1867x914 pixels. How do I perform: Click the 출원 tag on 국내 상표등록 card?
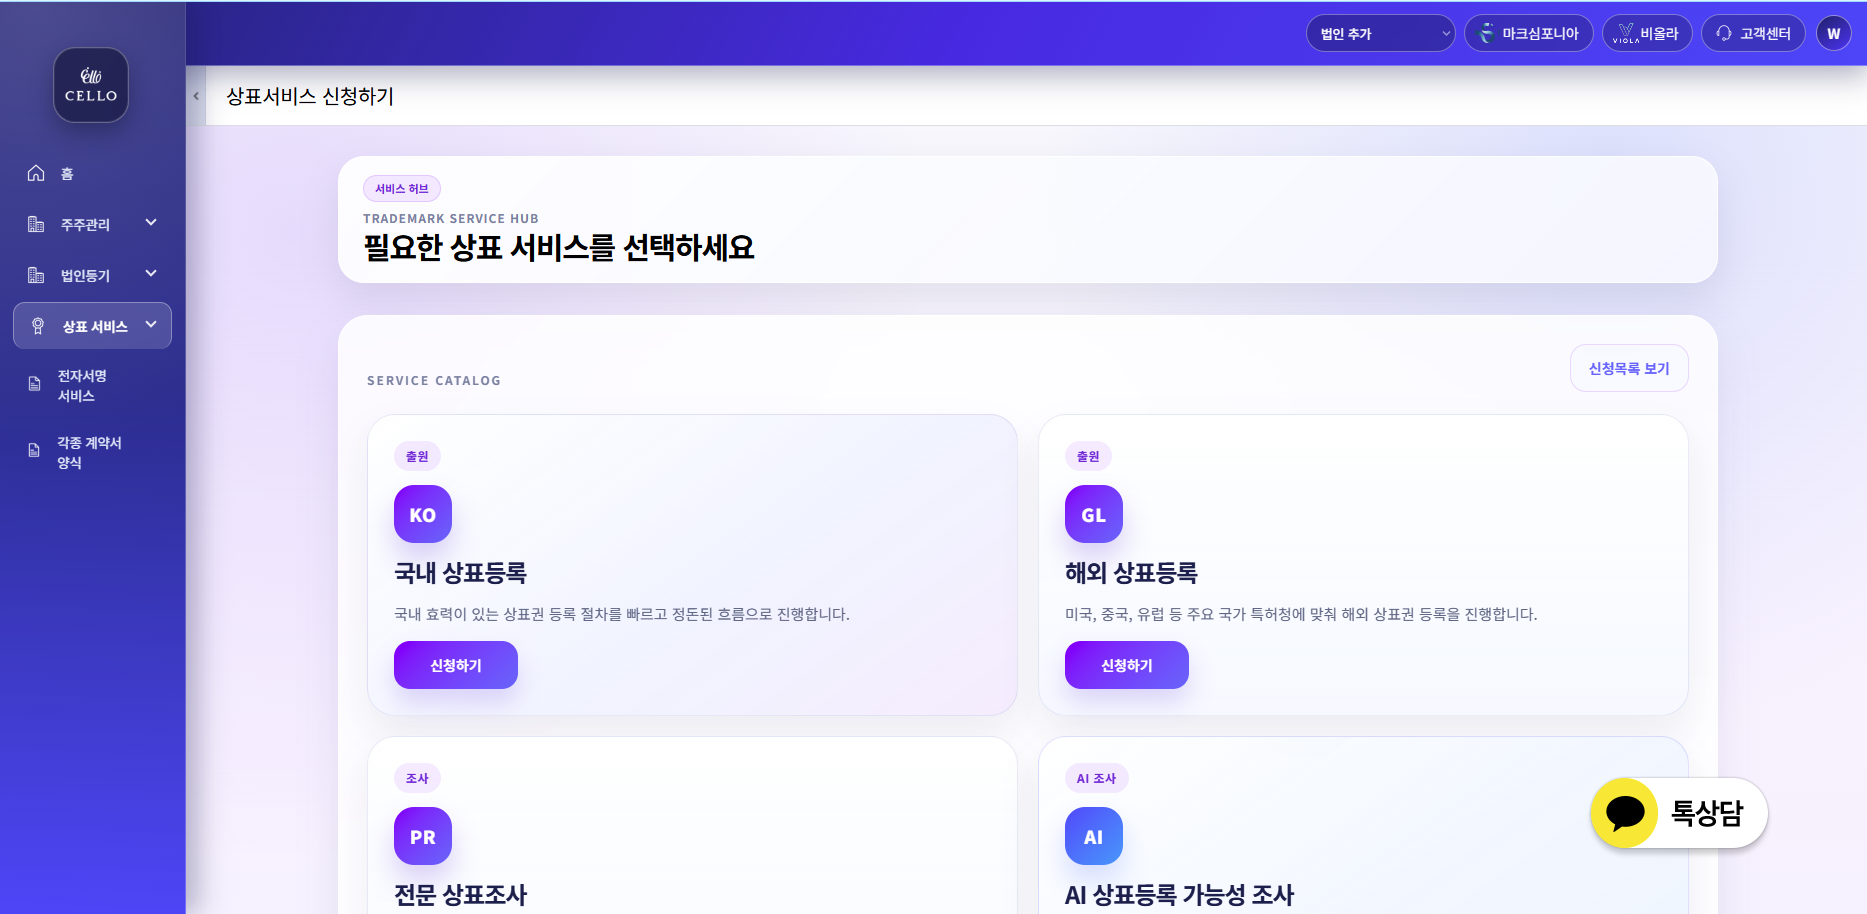(x=417, y=456)
